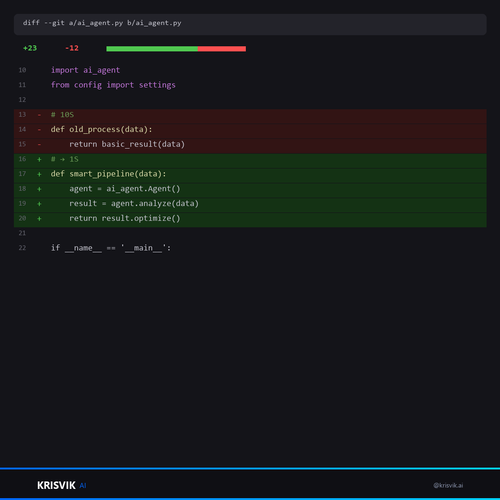Click the -12 deletions count
The height and width of the screenshot is (500, 500).
click(x=72, y=48)
